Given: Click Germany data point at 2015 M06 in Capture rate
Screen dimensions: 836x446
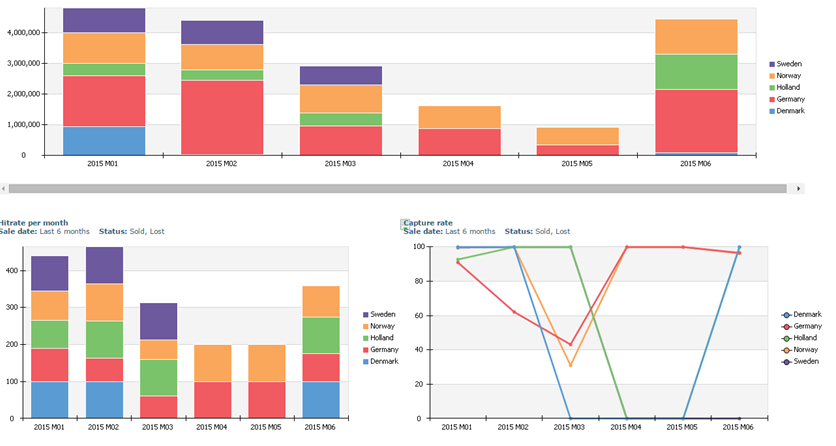Looking at the screenshot, I should click(x=739, y=253).
